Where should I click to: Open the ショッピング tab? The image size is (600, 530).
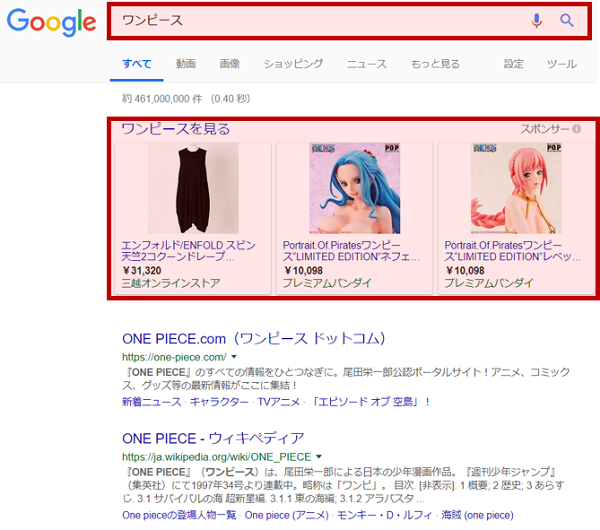click(293, 64)
